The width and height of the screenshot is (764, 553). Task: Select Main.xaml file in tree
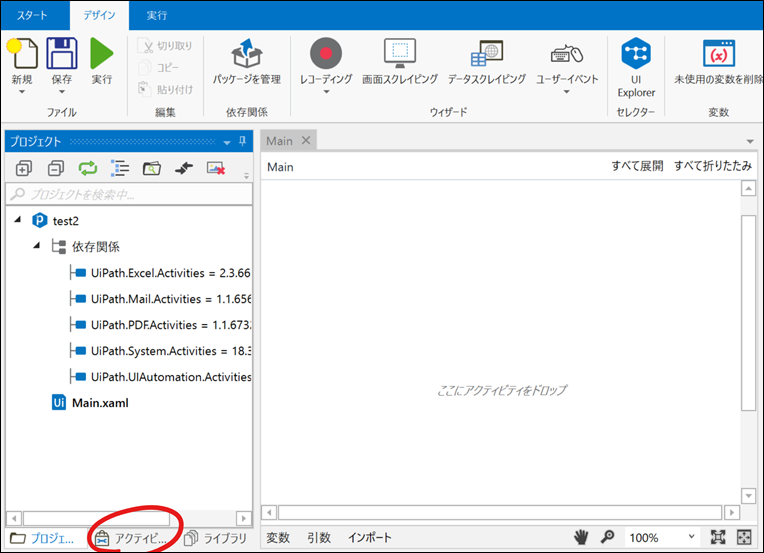point(91,403)
